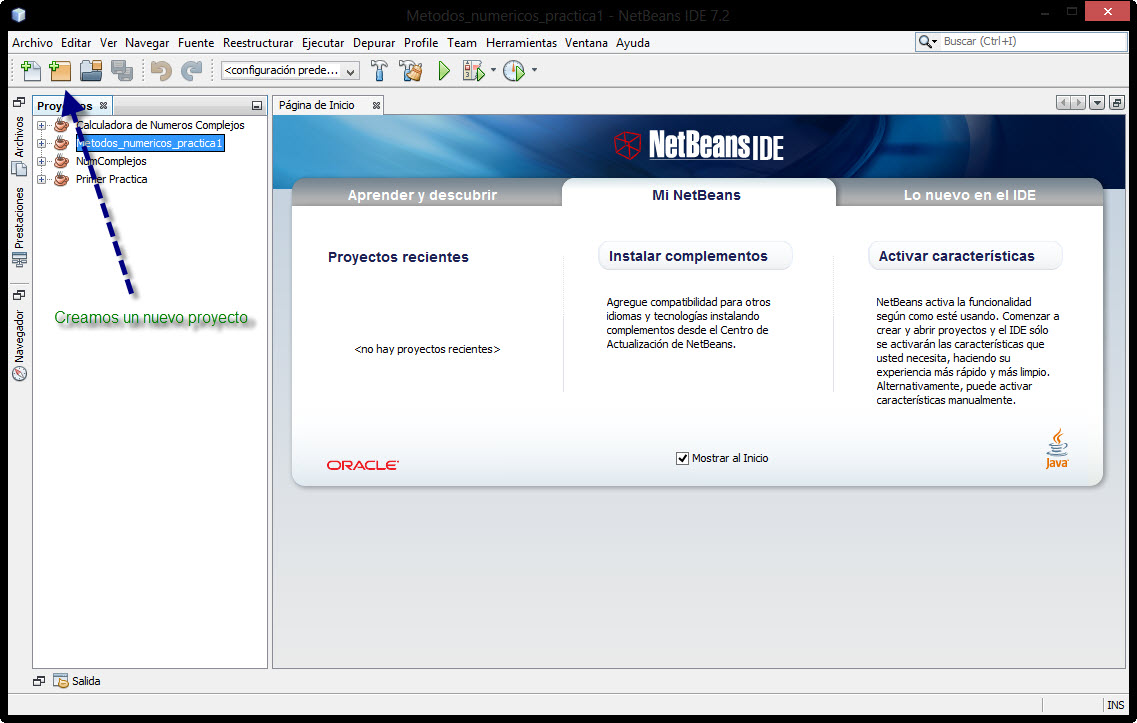Select Metodos_numericos_practica1 project
The height and width of the screenshot is (723, 1137).
[149, 144]
